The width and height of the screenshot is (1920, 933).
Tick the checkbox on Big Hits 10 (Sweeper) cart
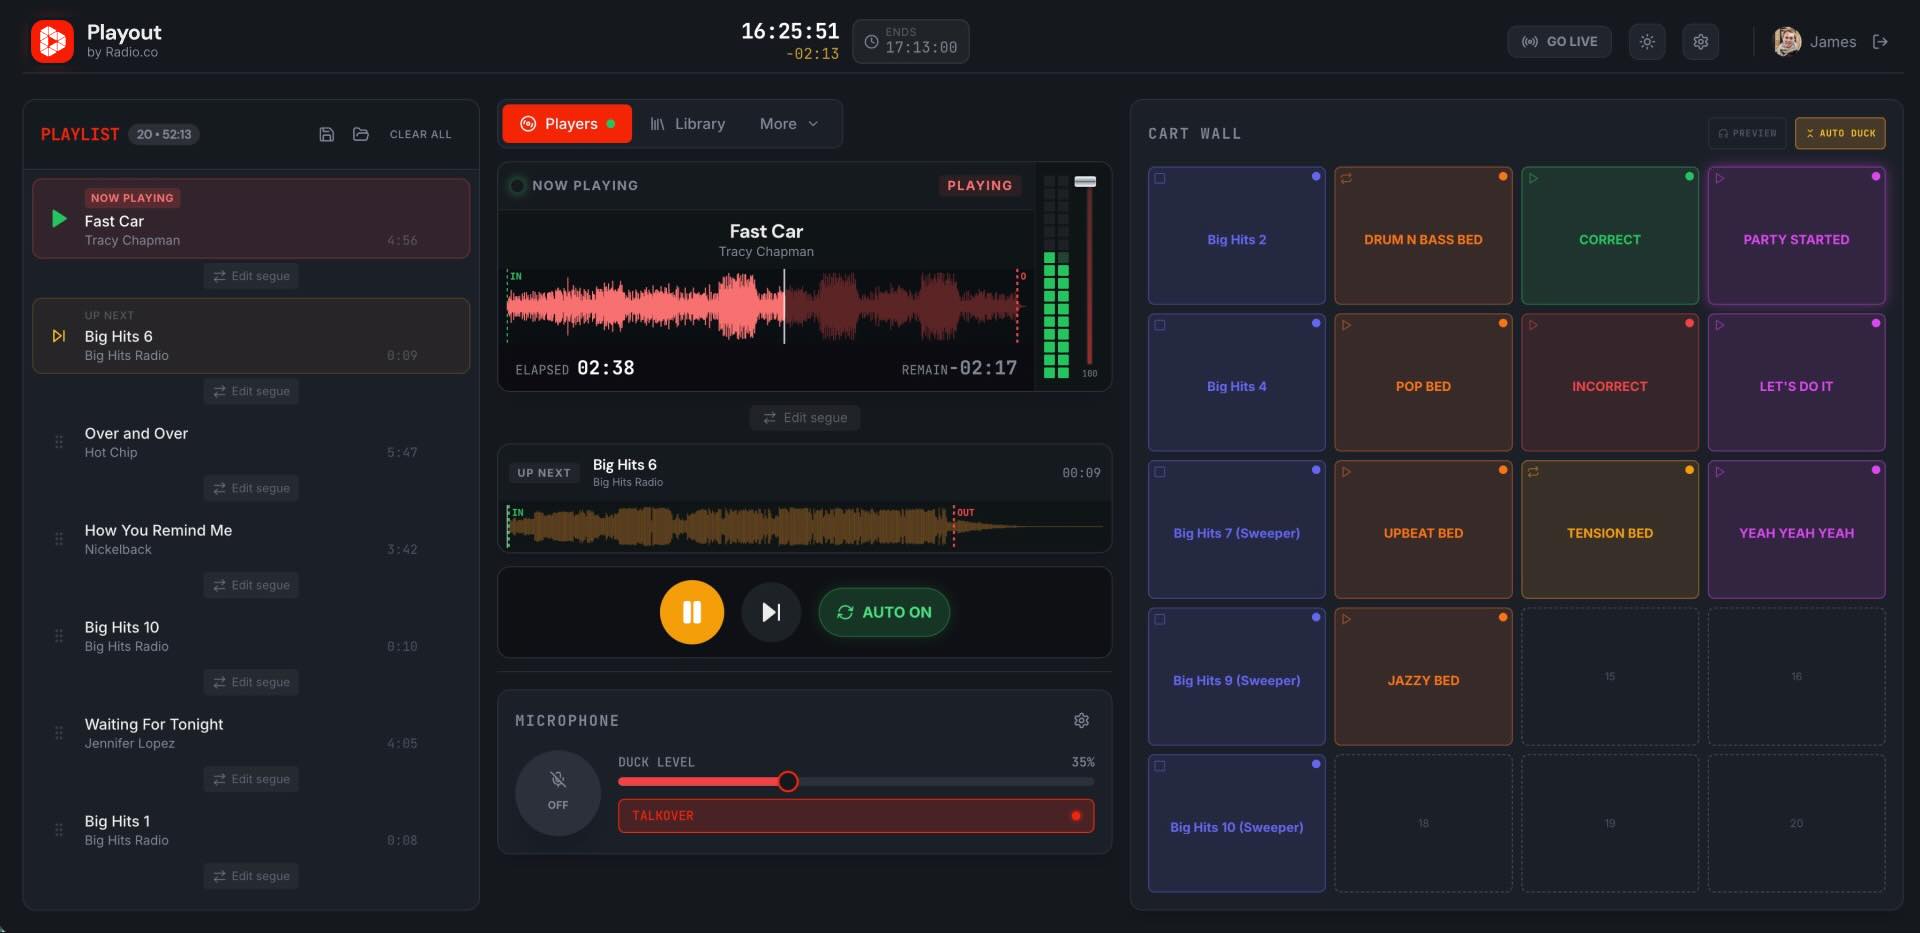pyautogui.click(x=1160, y=766)
